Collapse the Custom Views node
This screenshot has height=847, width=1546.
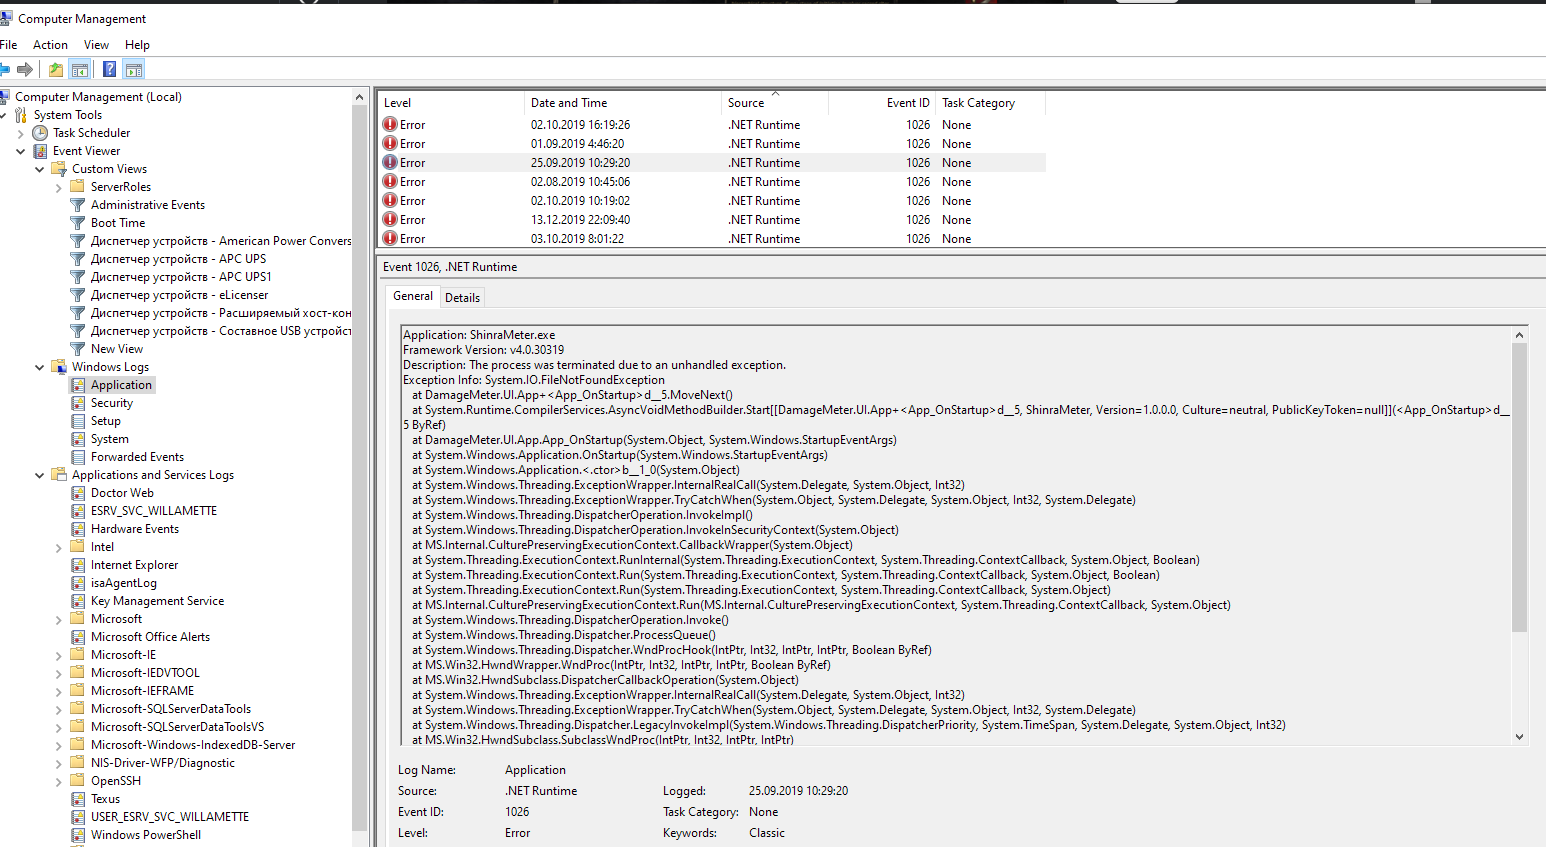click(39, 169)
